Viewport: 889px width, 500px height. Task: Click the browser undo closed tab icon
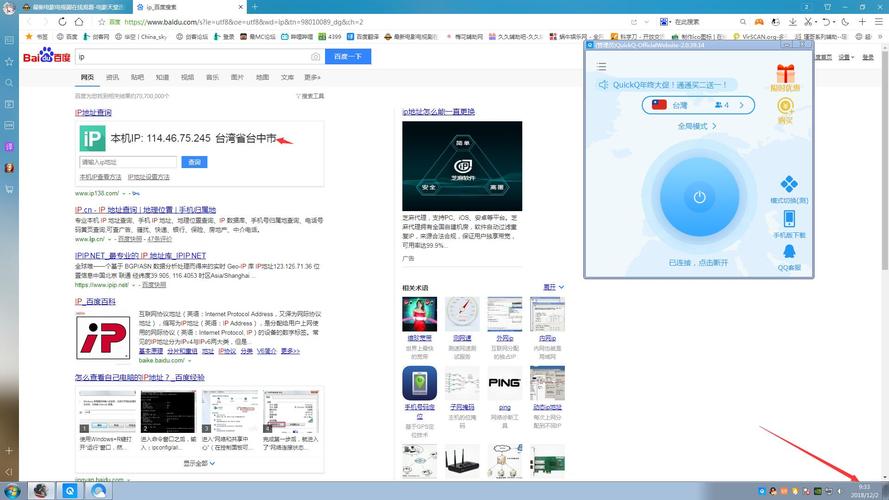[x=826, y=22]
